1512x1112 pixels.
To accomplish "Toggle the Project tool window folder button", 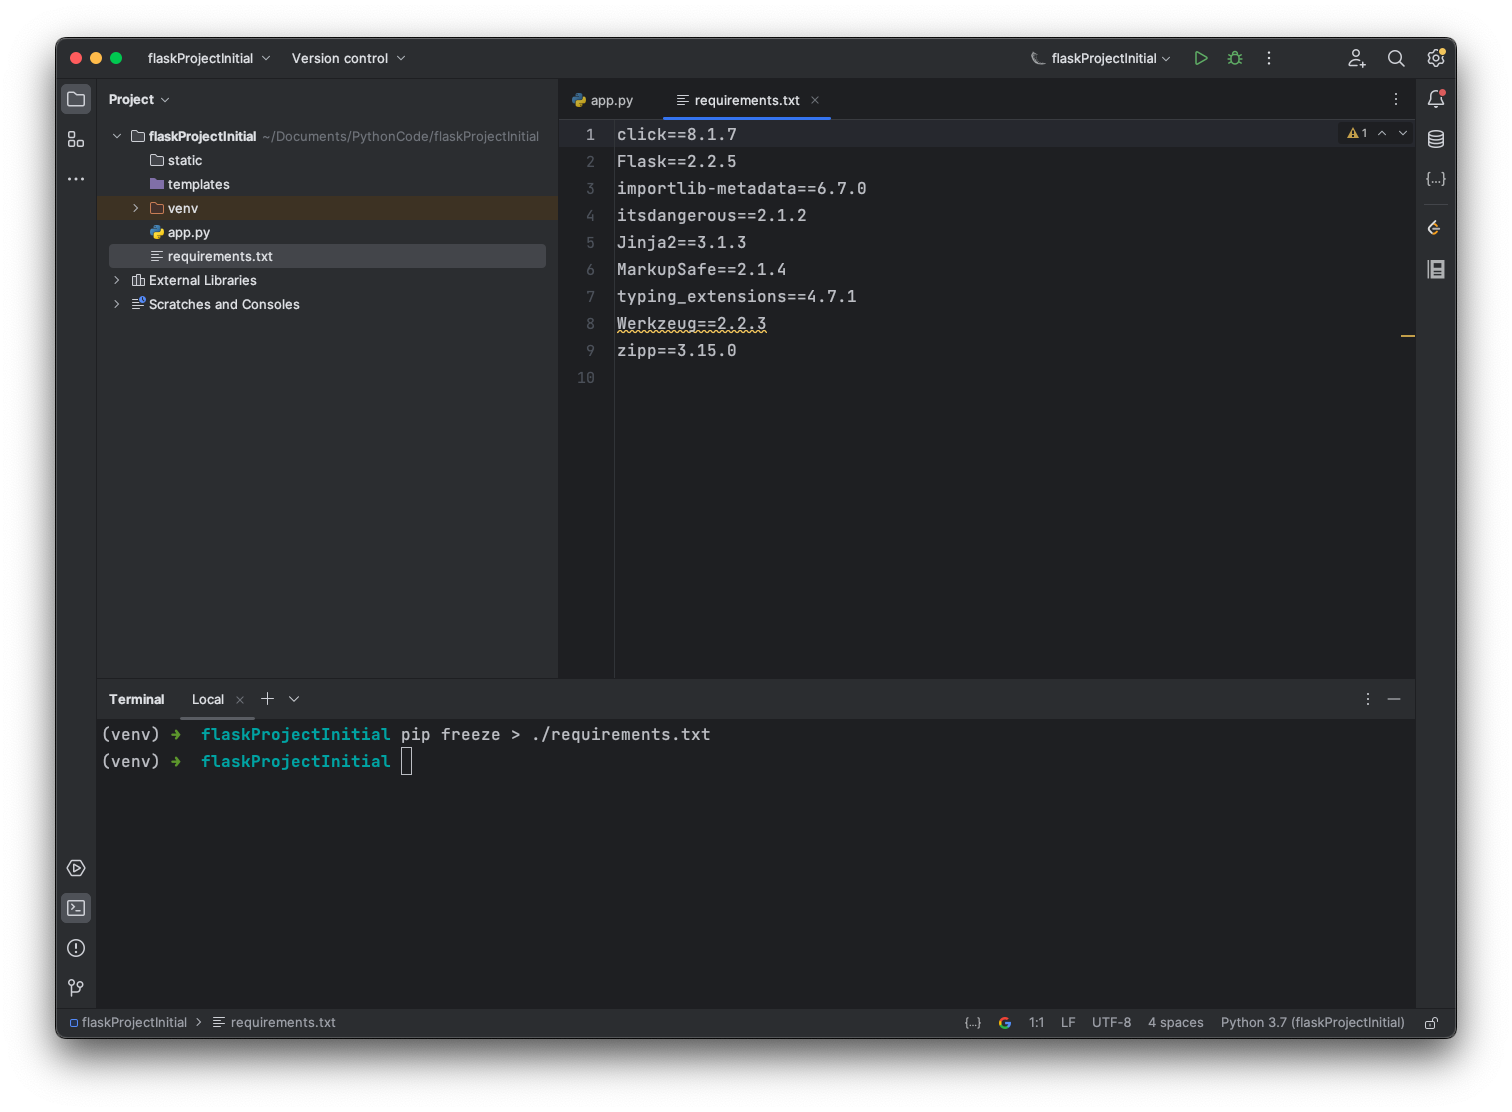I will coord(76,99).
